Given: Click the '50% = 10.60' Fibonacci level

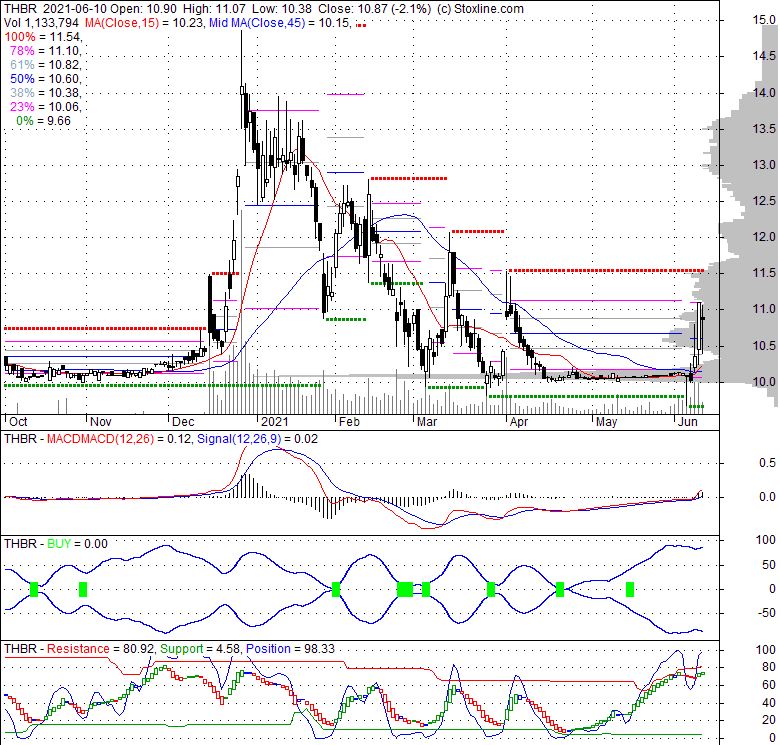Looking at the screenshot, I should 45,79.
